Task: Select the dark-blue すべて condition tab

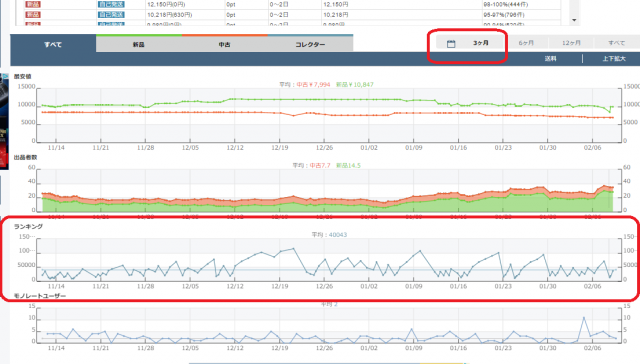Action: pyautogui.click(x=53, y=44)
